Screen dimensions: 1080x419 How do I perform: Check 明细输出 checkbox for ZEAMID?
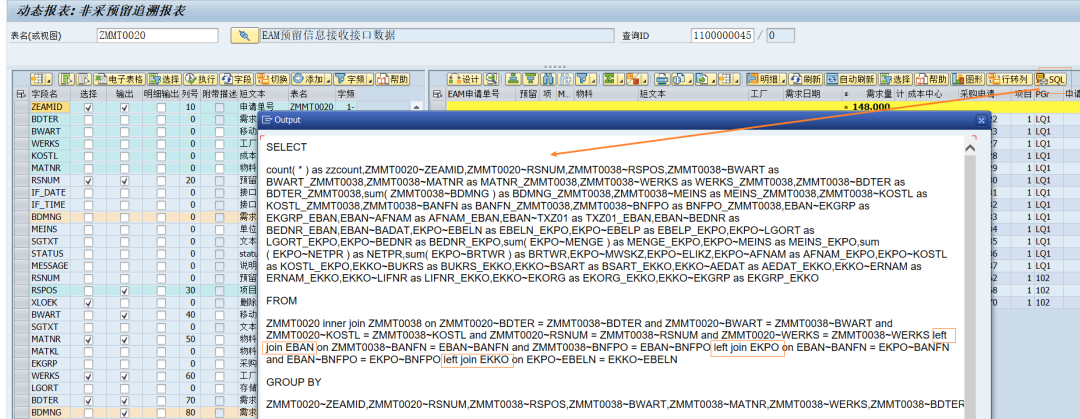160,108
